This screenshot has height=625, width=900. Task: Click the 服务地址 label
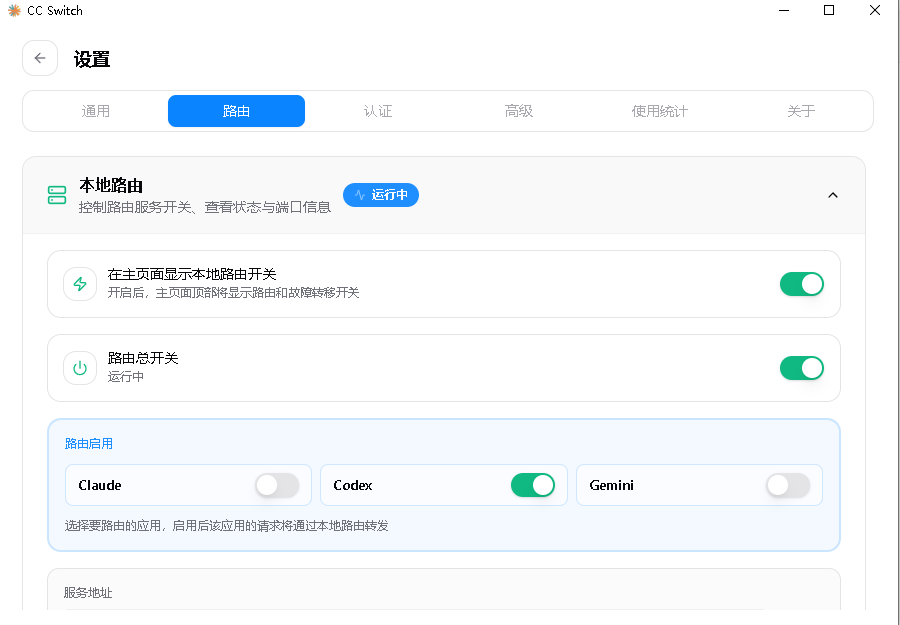88,593
